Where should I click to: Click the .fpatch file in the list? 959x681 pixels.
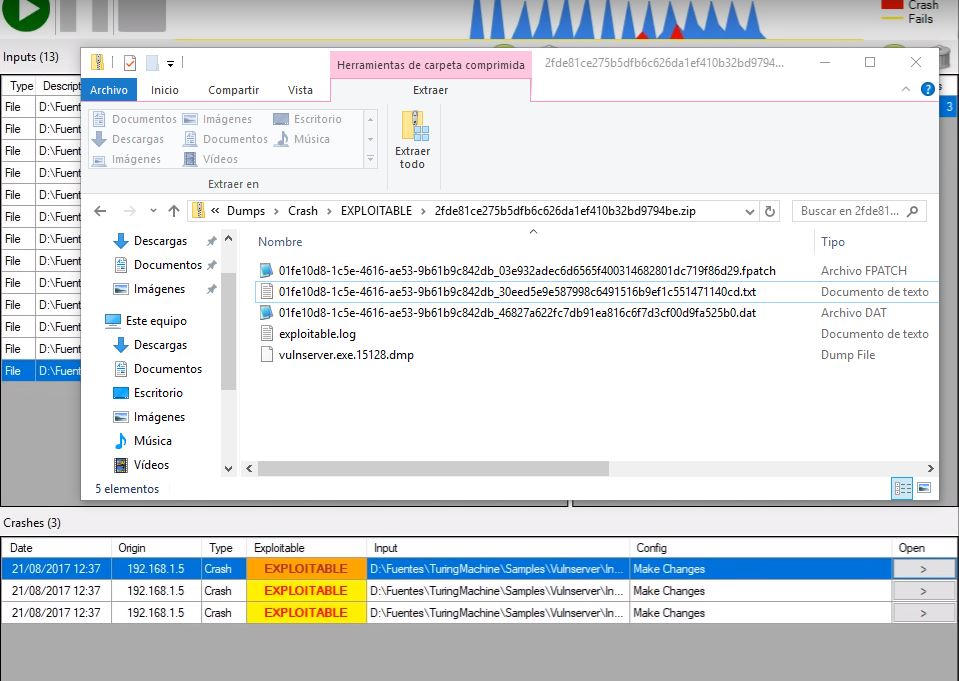pos(526,271)
